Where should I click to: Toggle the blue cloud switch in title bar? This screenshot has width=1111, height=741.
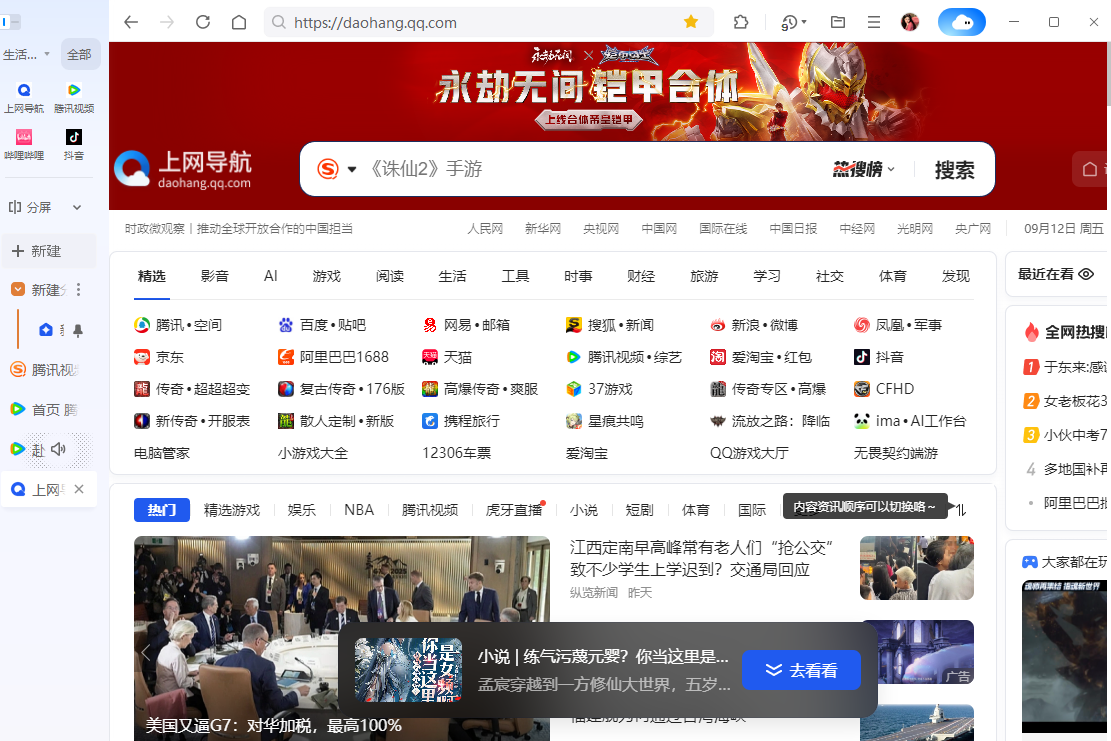[961, 21]
